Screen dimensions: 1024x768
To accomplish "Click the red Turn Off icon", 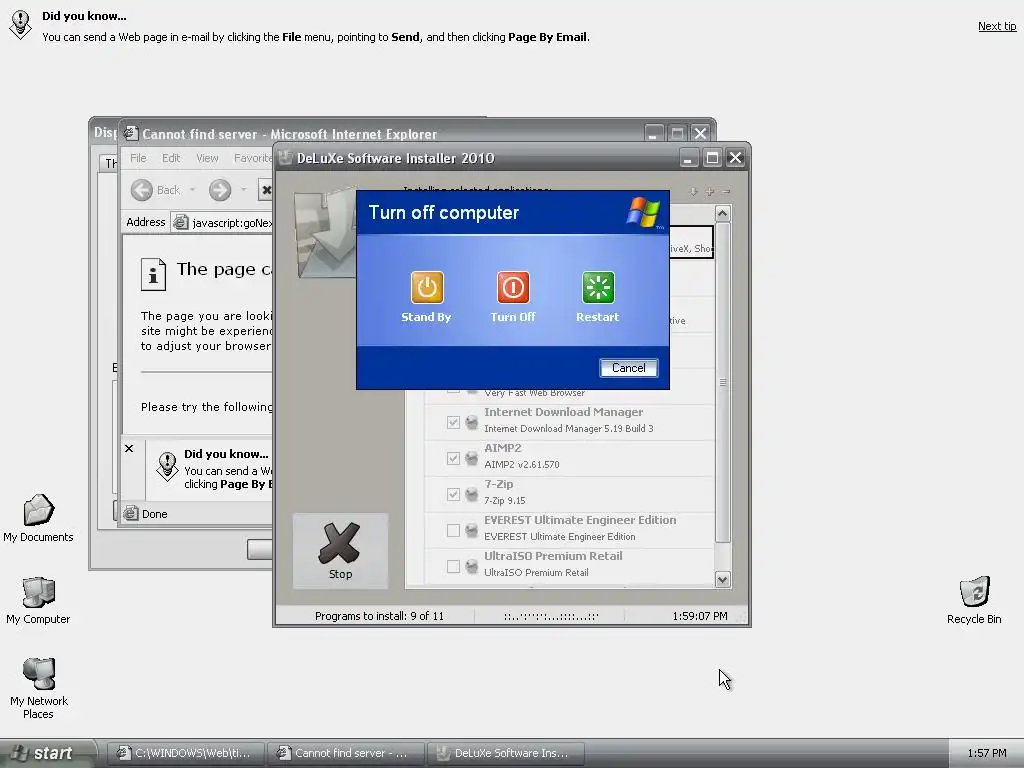I will [x=513, y=287].
